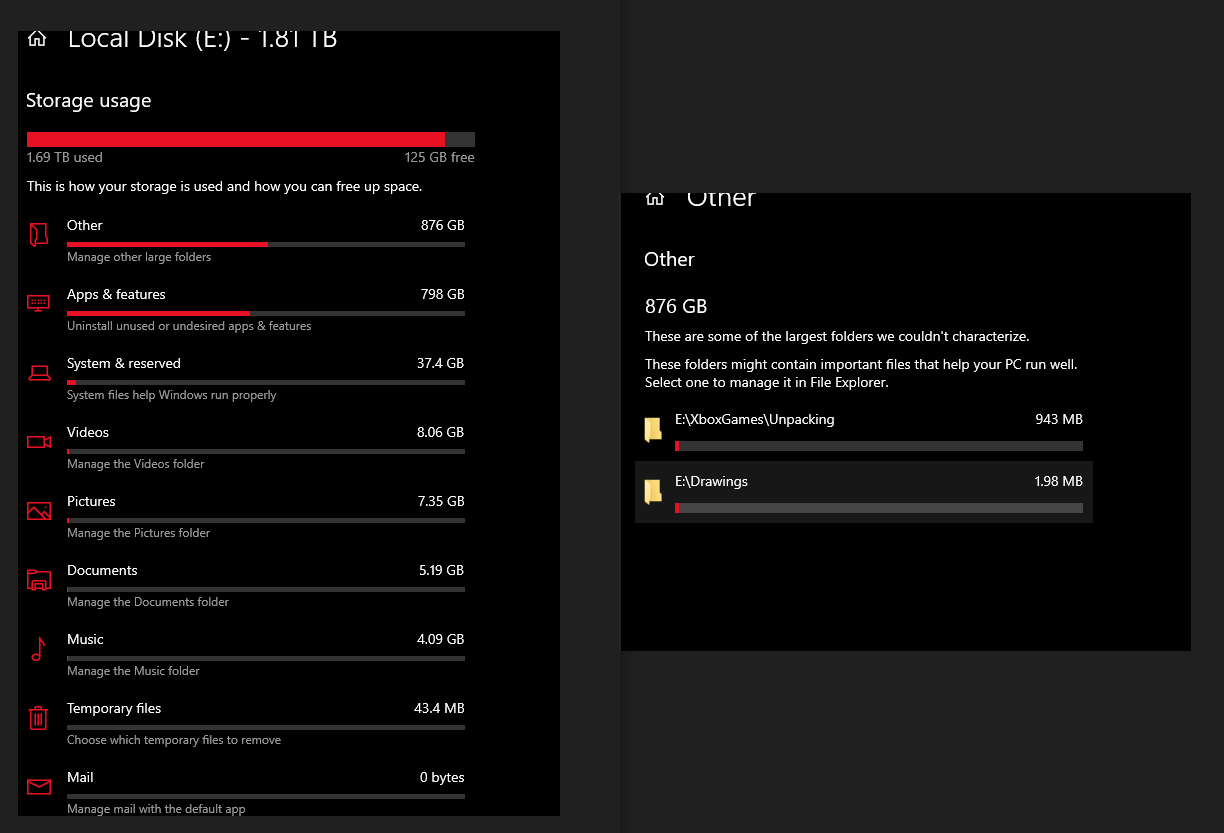Screen dimensions: 1224x833
Task: Open the Videos storage category
Action: point(246,447)
